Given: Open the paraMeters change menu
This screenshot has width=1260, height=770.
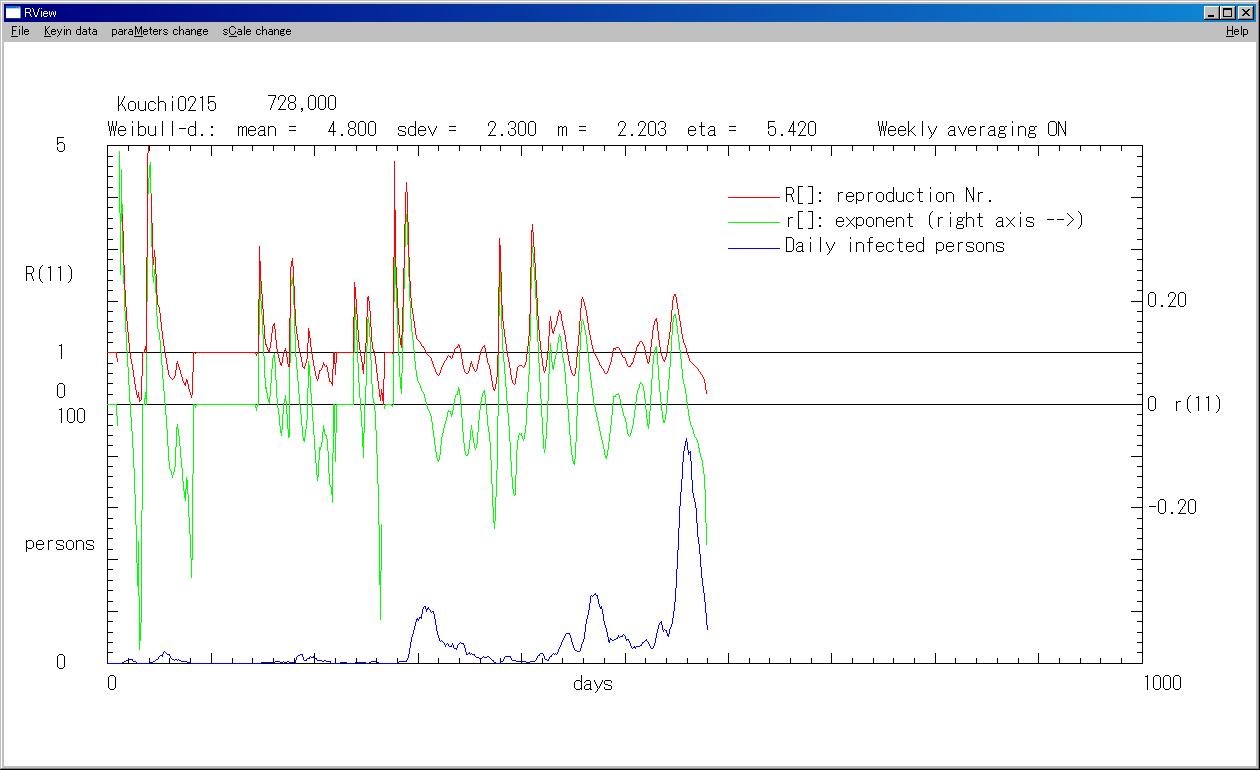Looking at the screenshot, I should coord(159,31).
